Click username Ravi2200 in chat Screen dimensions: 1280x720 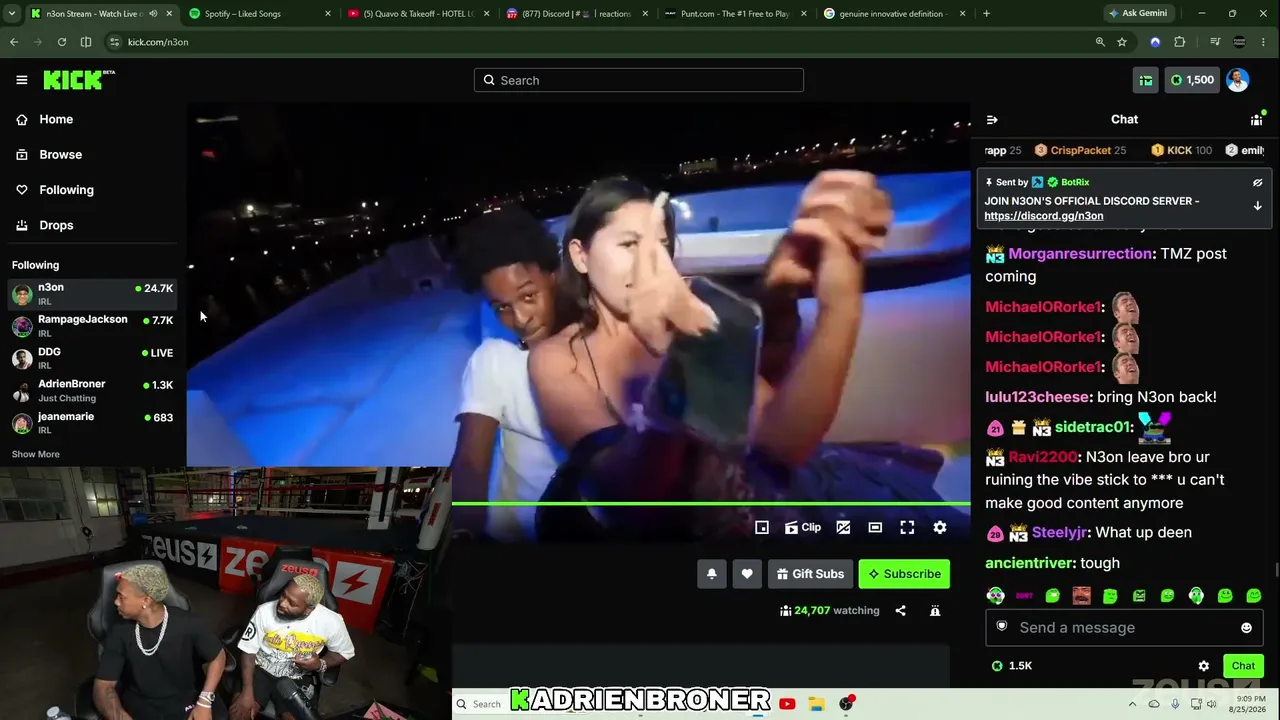pos(1043,457)
